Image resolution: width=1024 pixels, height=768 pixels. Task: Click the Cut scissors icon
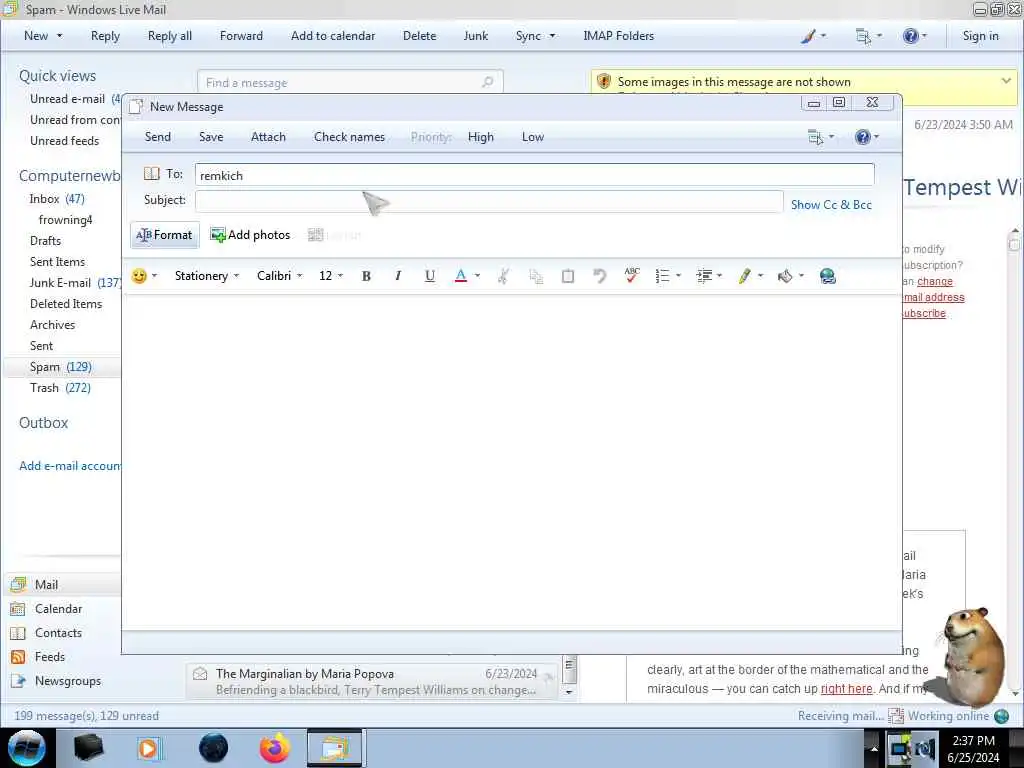tap(503, 276)
